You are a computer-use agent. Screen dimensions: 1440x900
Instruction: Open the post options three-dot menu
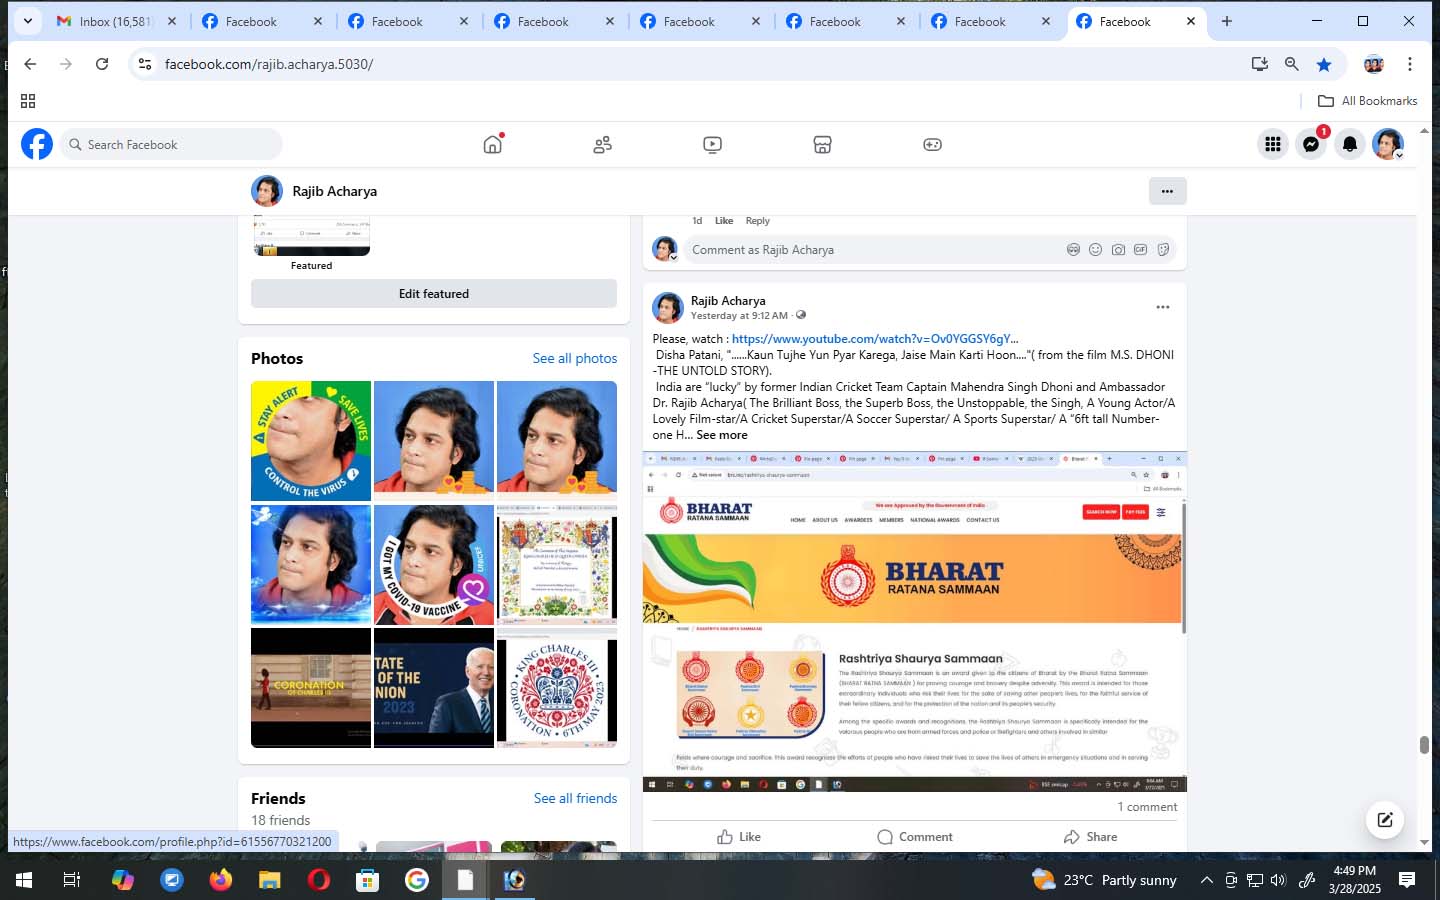(1163, 308)
